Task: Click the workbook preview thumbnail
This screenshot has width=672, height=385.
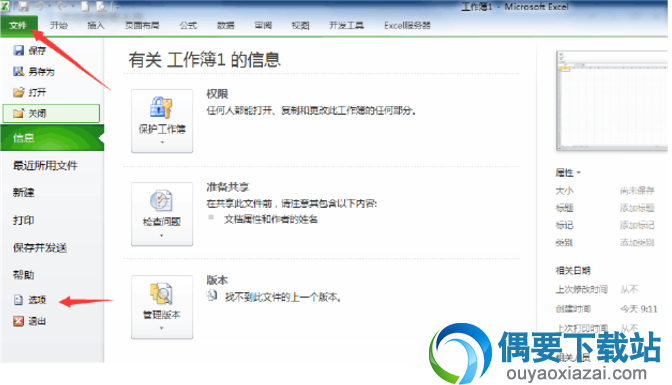Action: pyautogui.click(x=612, y=101)
